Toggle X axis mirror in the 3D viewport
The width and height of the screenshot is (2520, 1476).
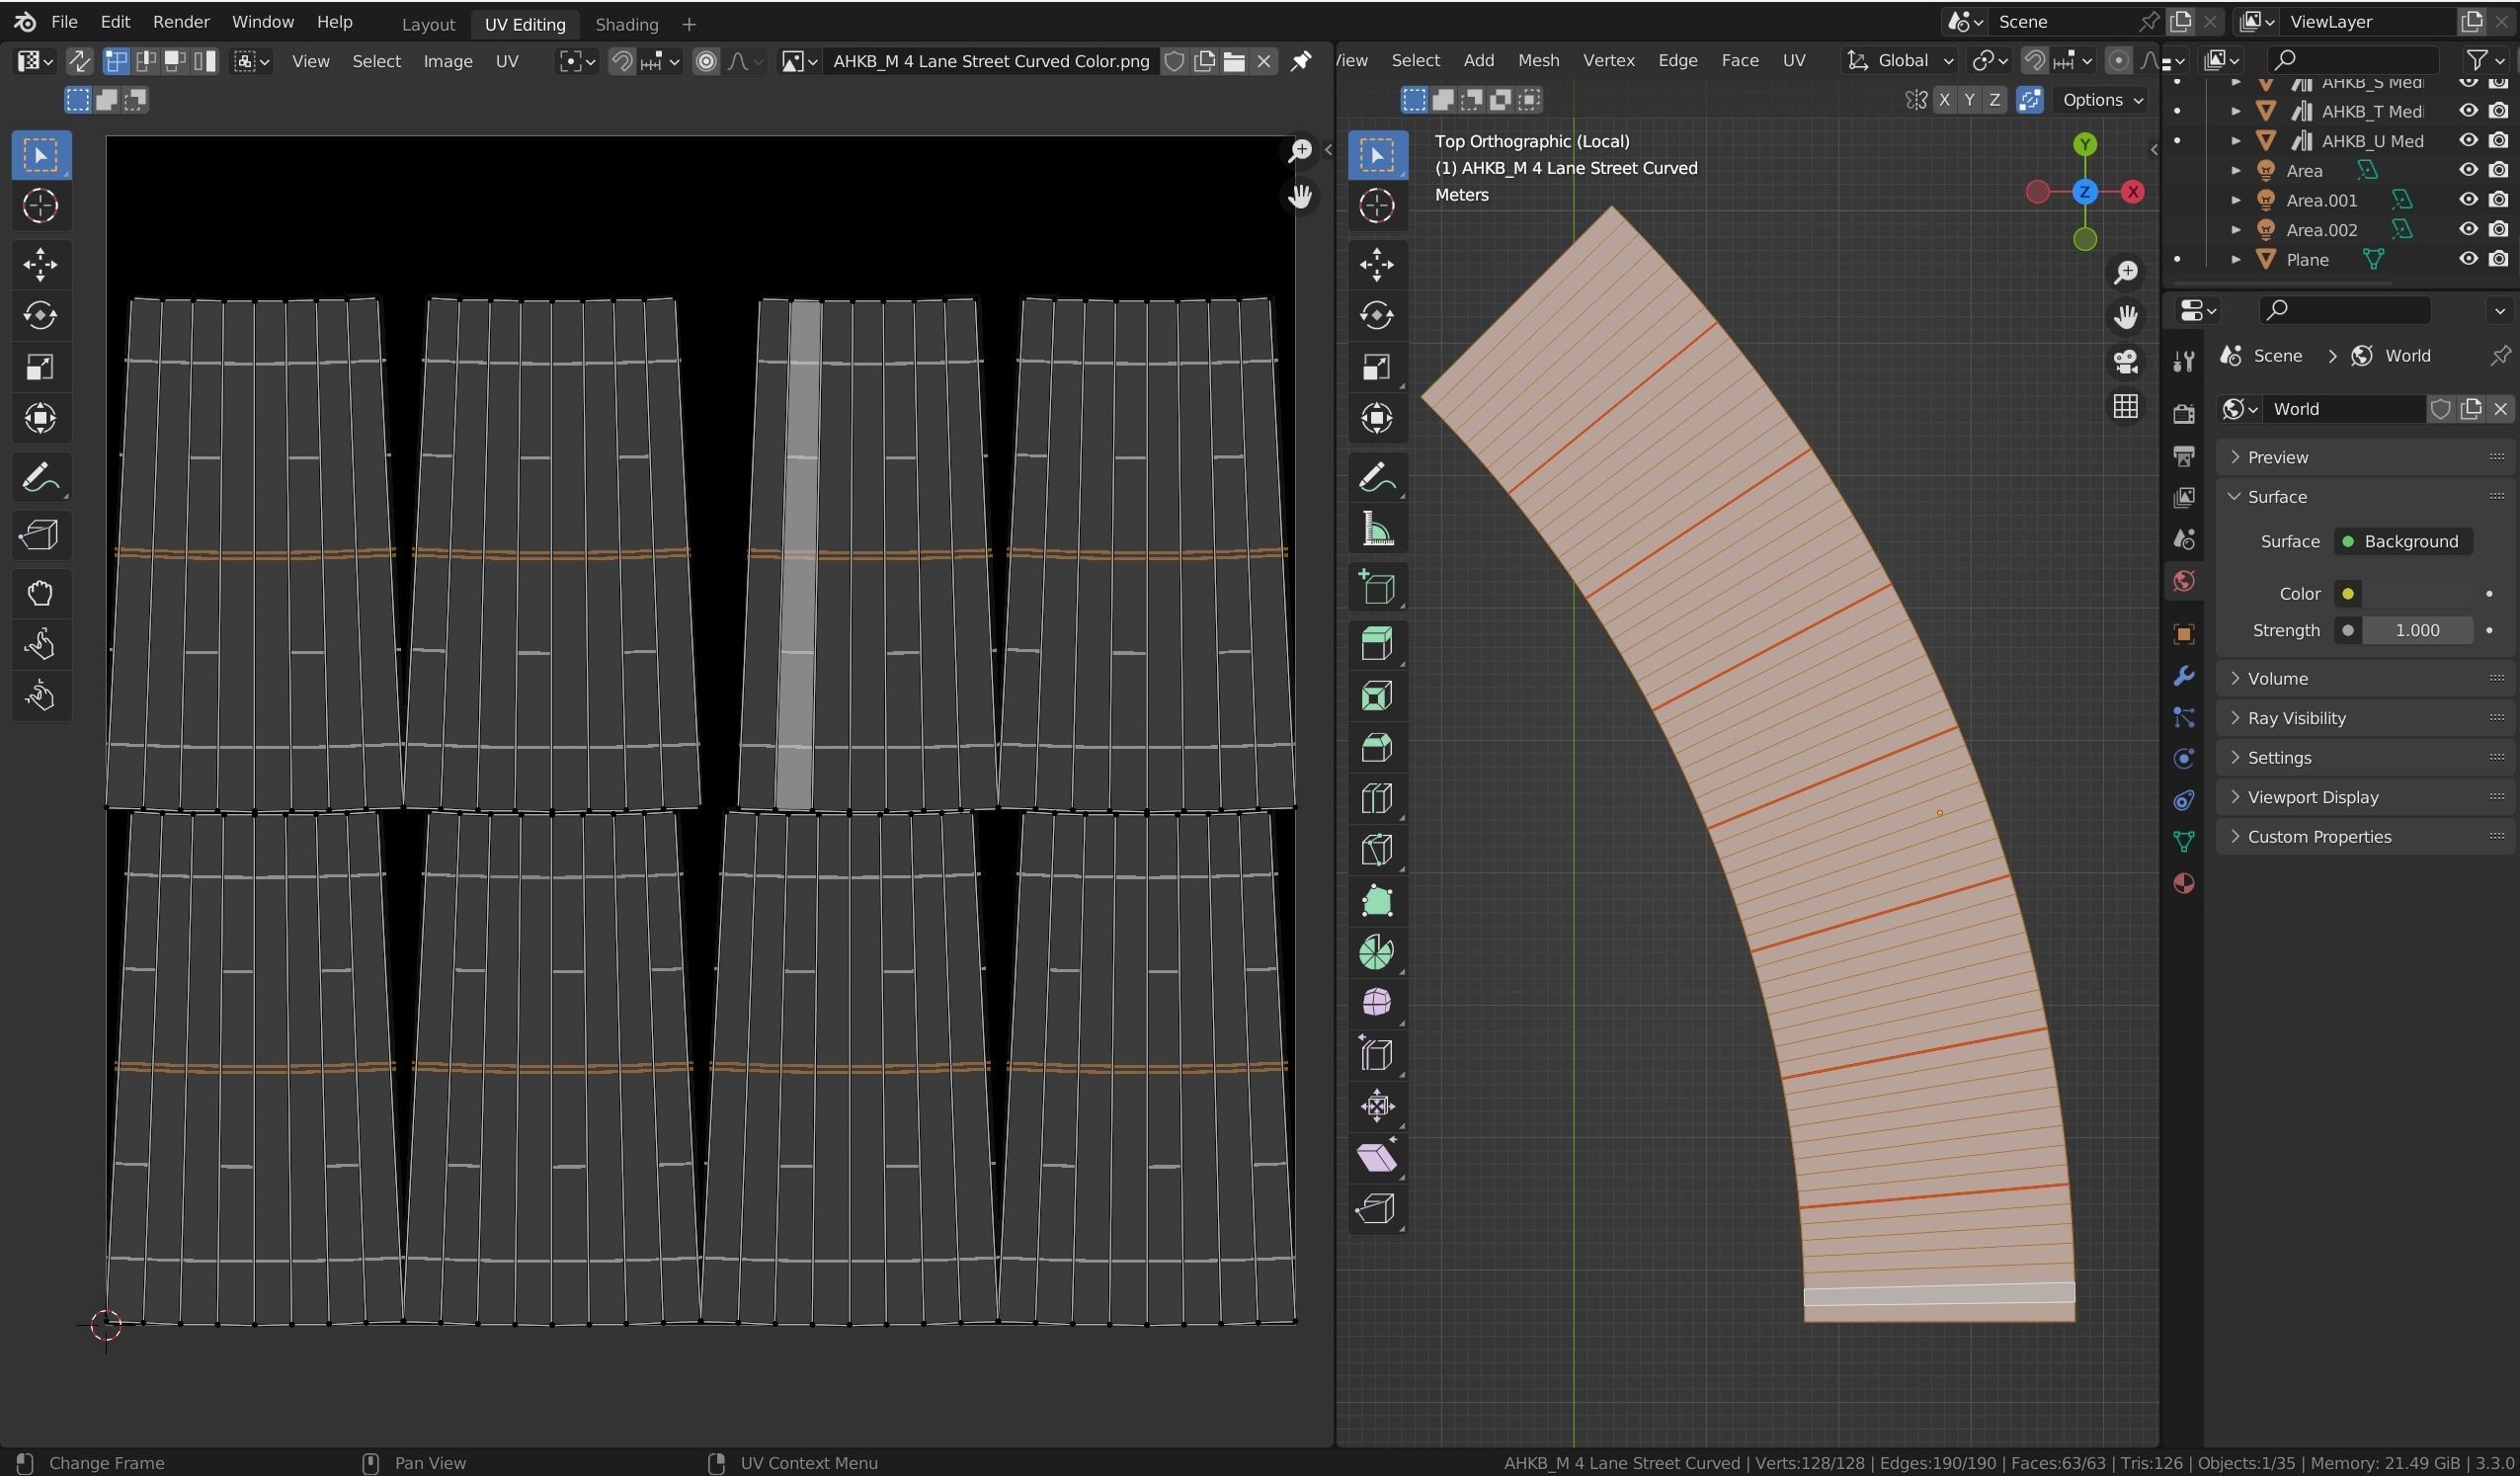1944,99
